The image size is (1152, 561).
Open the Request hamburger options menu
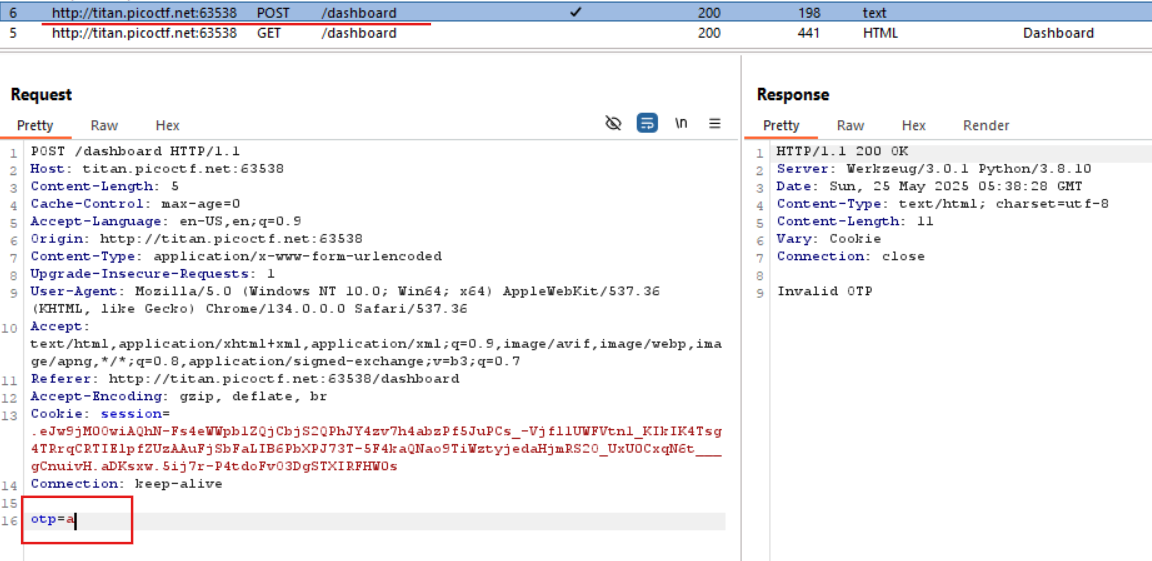[715, 123]
